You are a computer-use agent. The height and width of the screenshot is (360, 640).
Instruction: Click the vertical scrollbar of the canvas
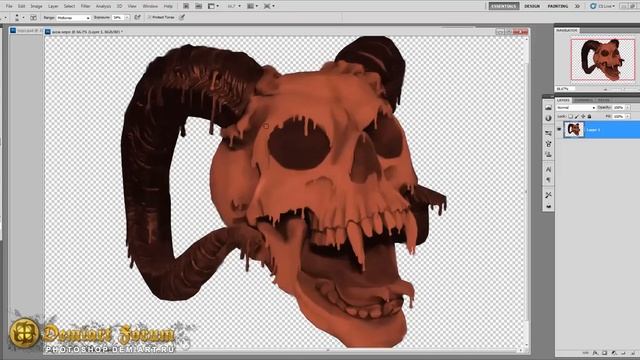point(526,192)
